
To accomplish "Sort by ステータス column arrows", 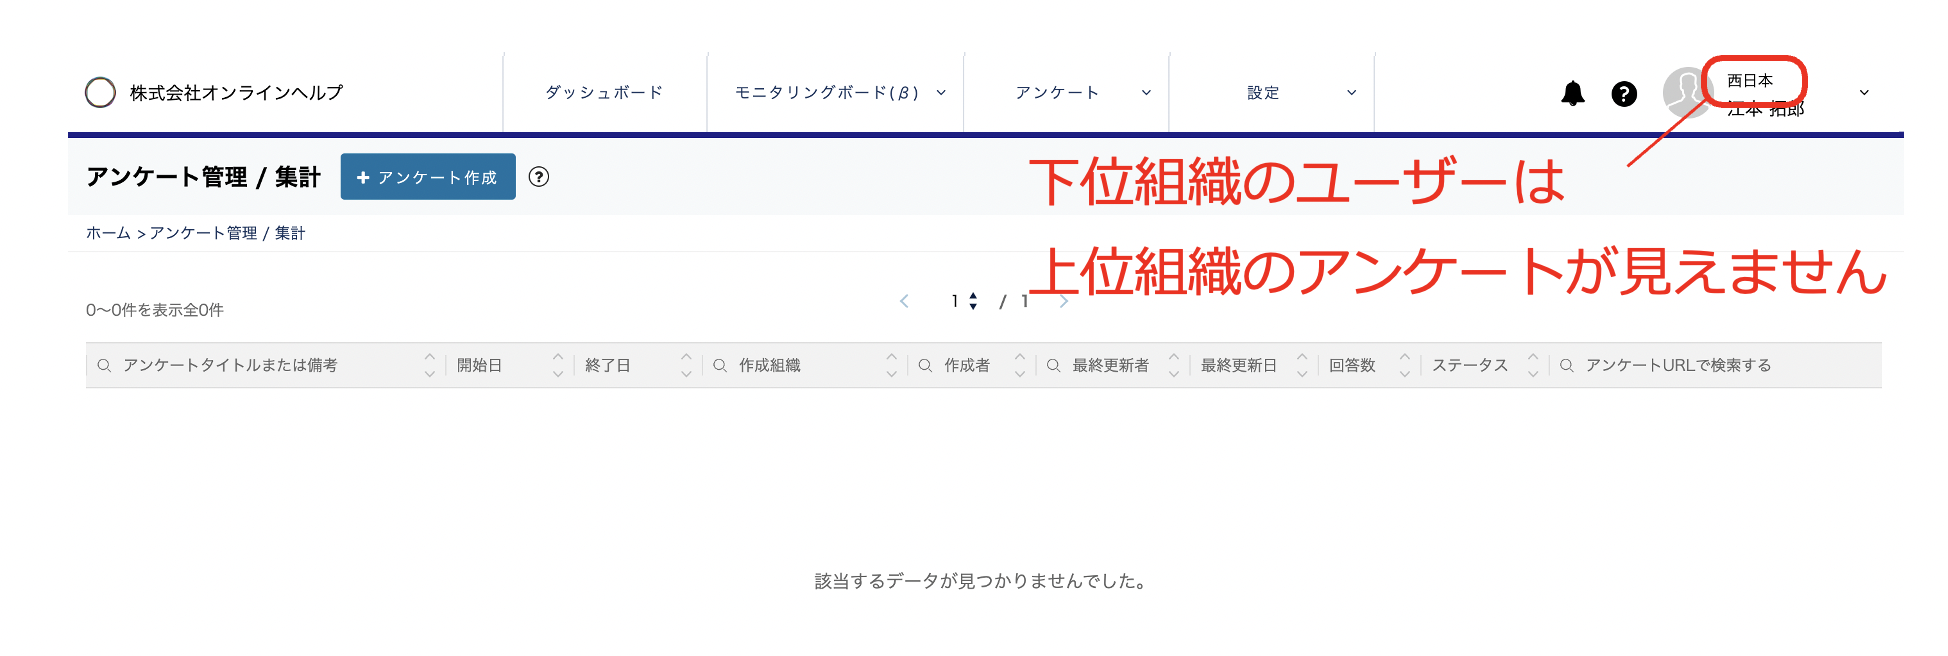I will coord(1533,365).
